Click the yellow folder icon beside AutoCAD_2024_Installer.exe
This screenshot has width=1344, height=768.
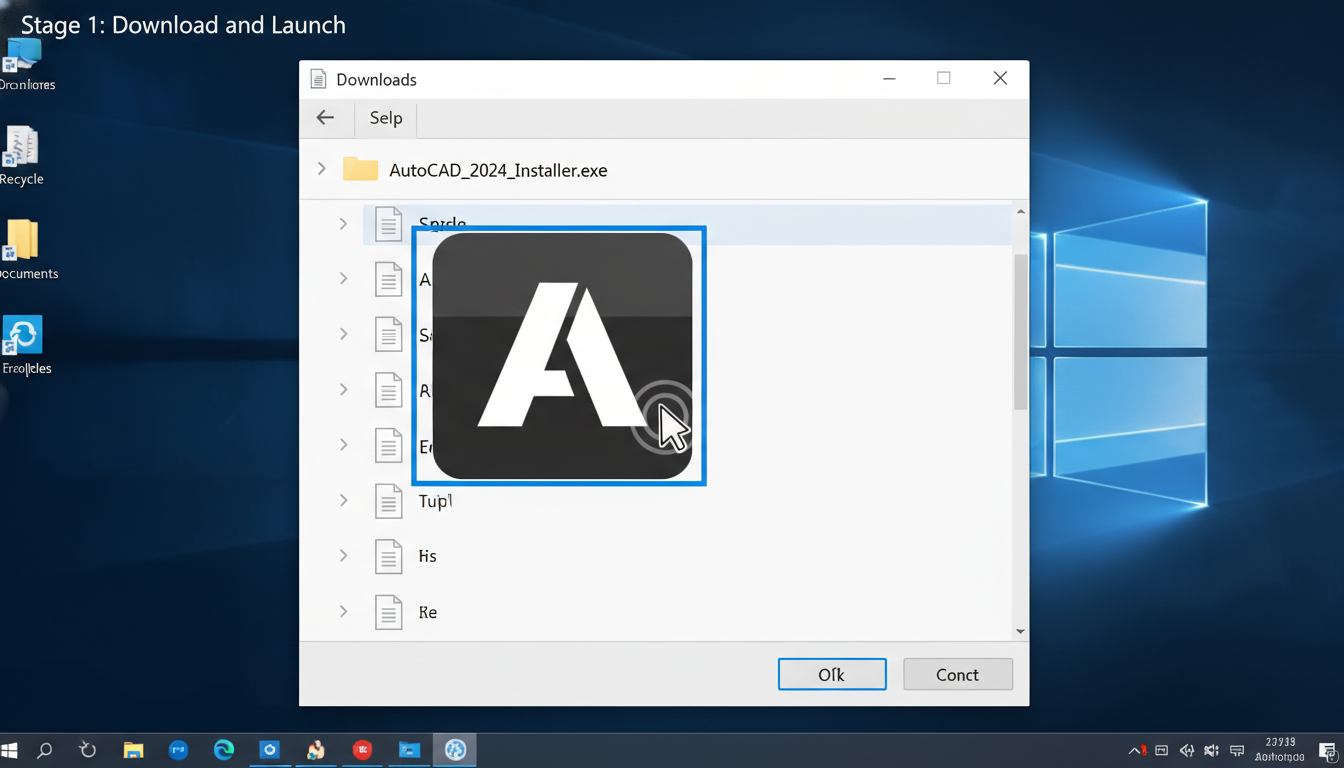coord(360,169)
